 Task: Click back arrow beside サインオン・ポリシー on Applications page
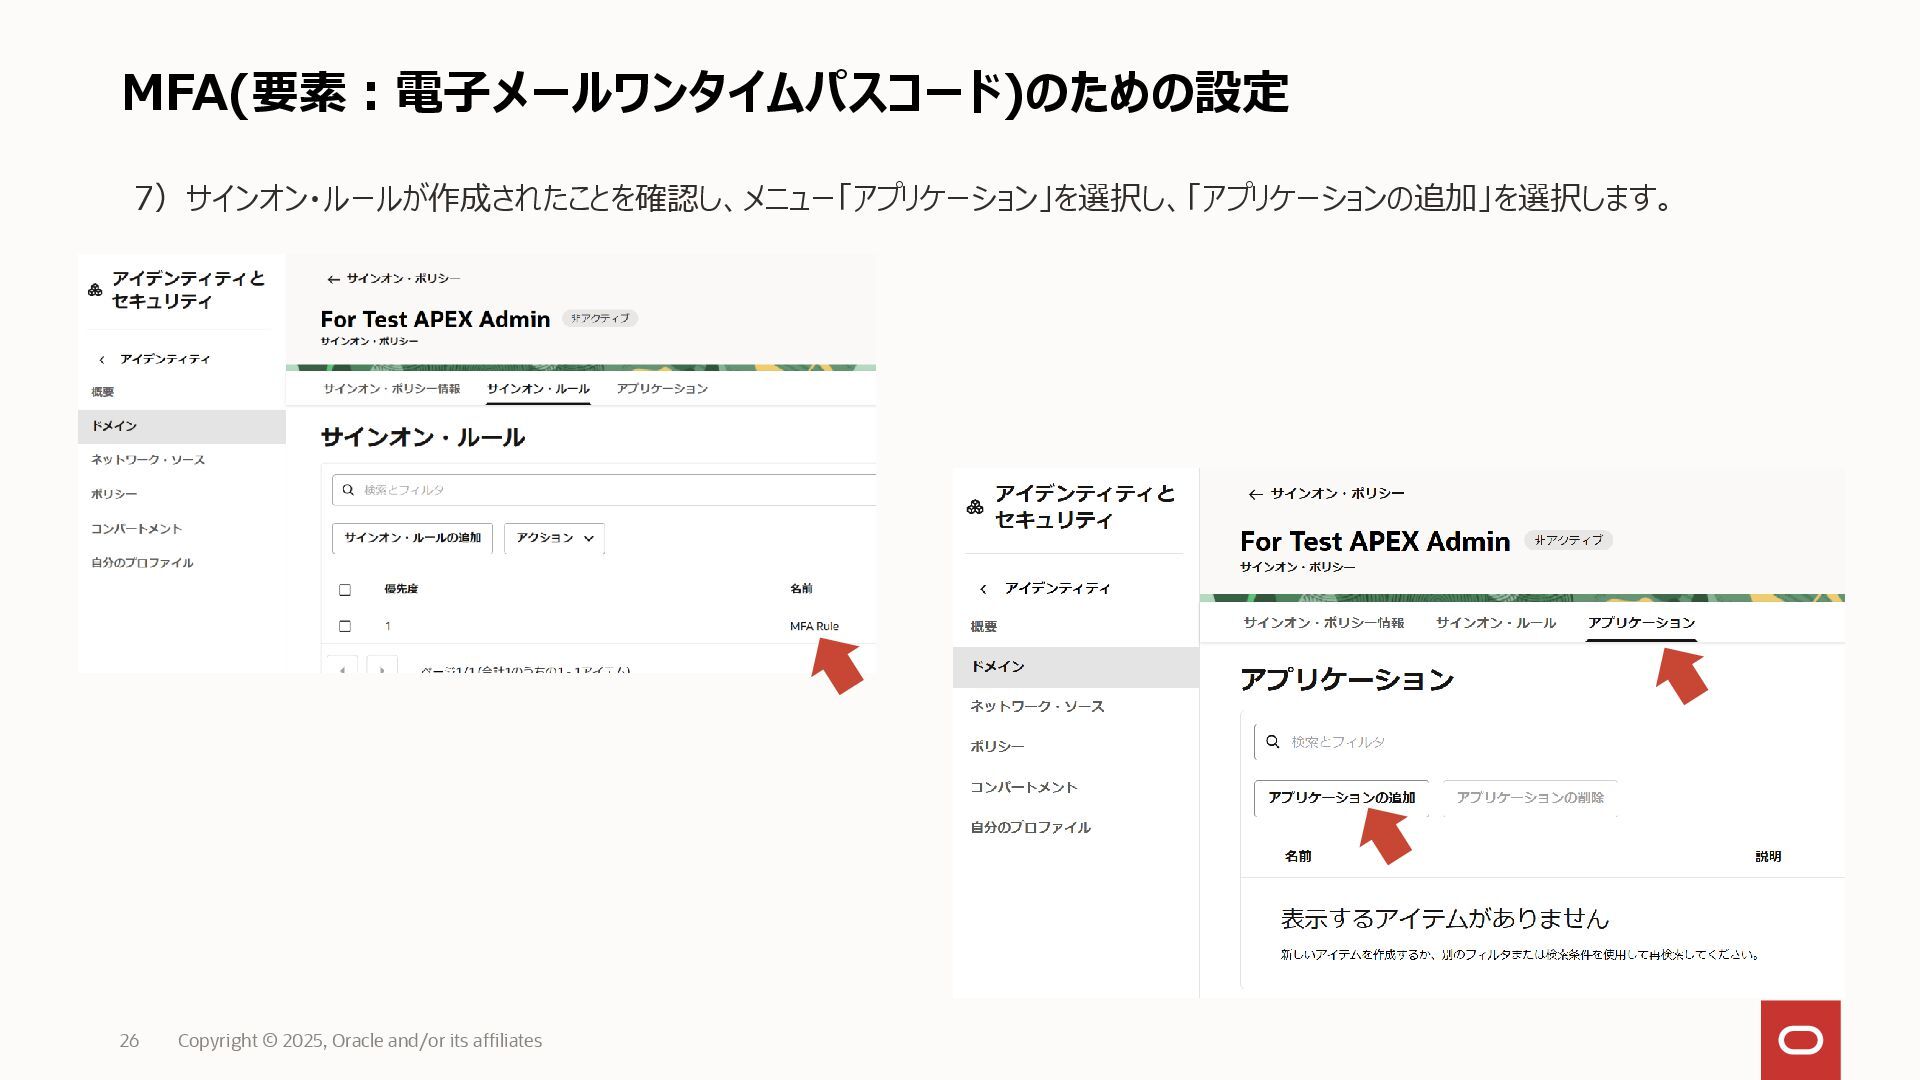1255,494
